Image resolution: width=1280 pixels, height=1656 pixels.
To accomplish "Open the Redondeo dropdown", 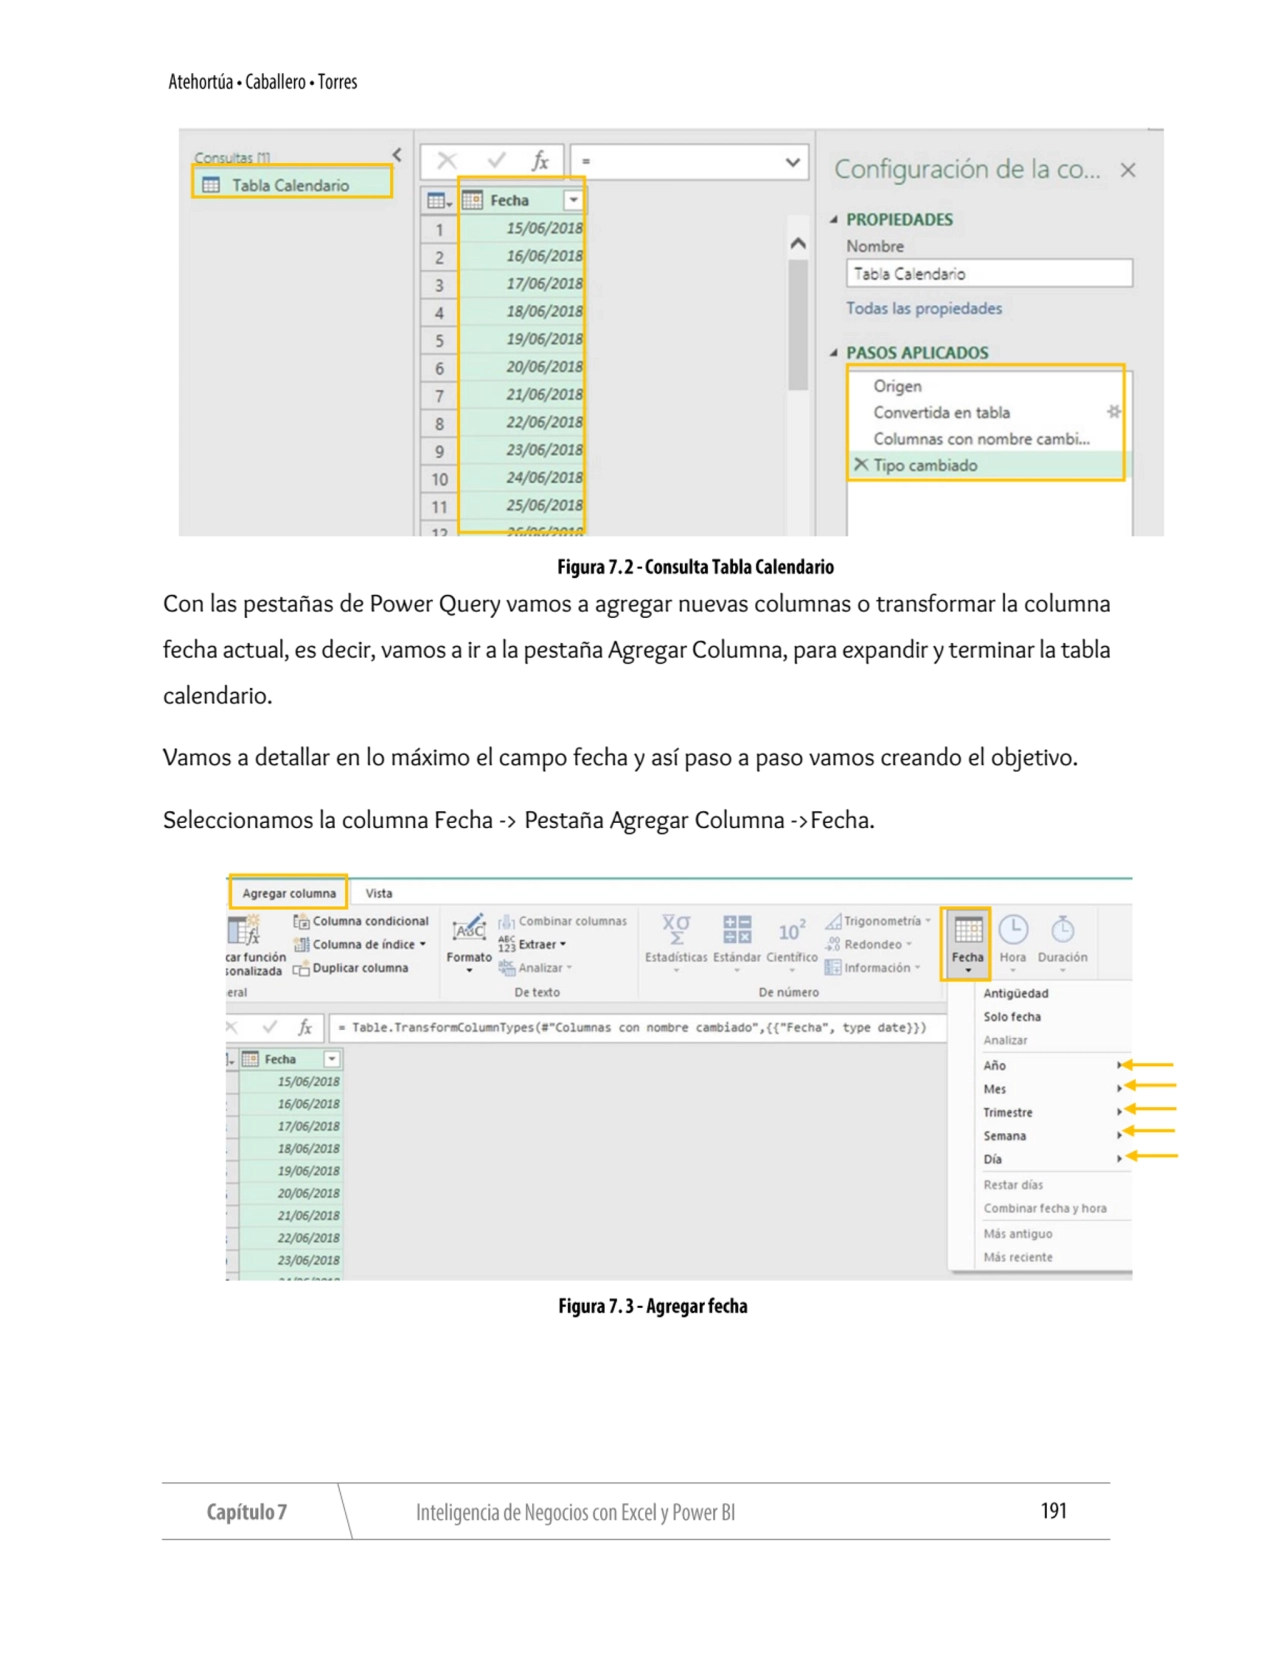I will (x=869, y=944).
